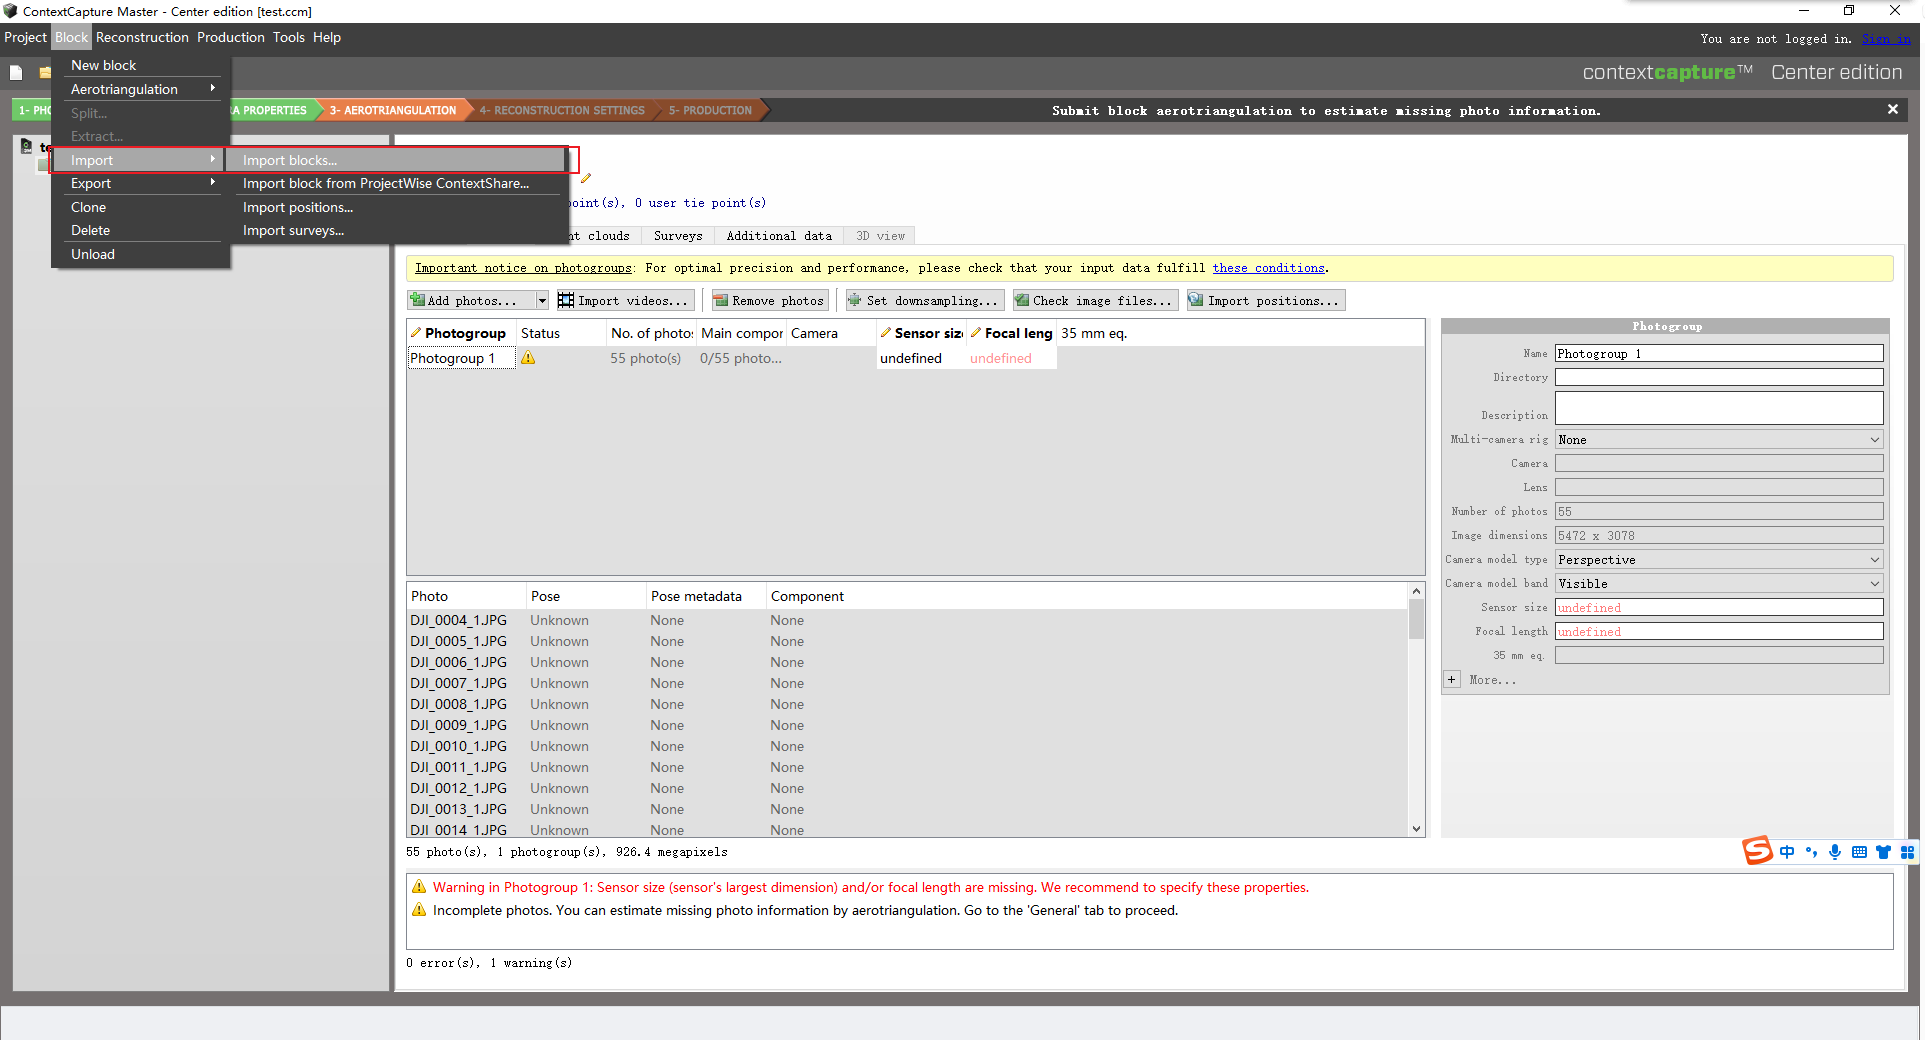The height and width of the screenshot is (1040, 1925).
Task: Open the IME soft keyboard icon
Action: click(x=1859, y=852)
